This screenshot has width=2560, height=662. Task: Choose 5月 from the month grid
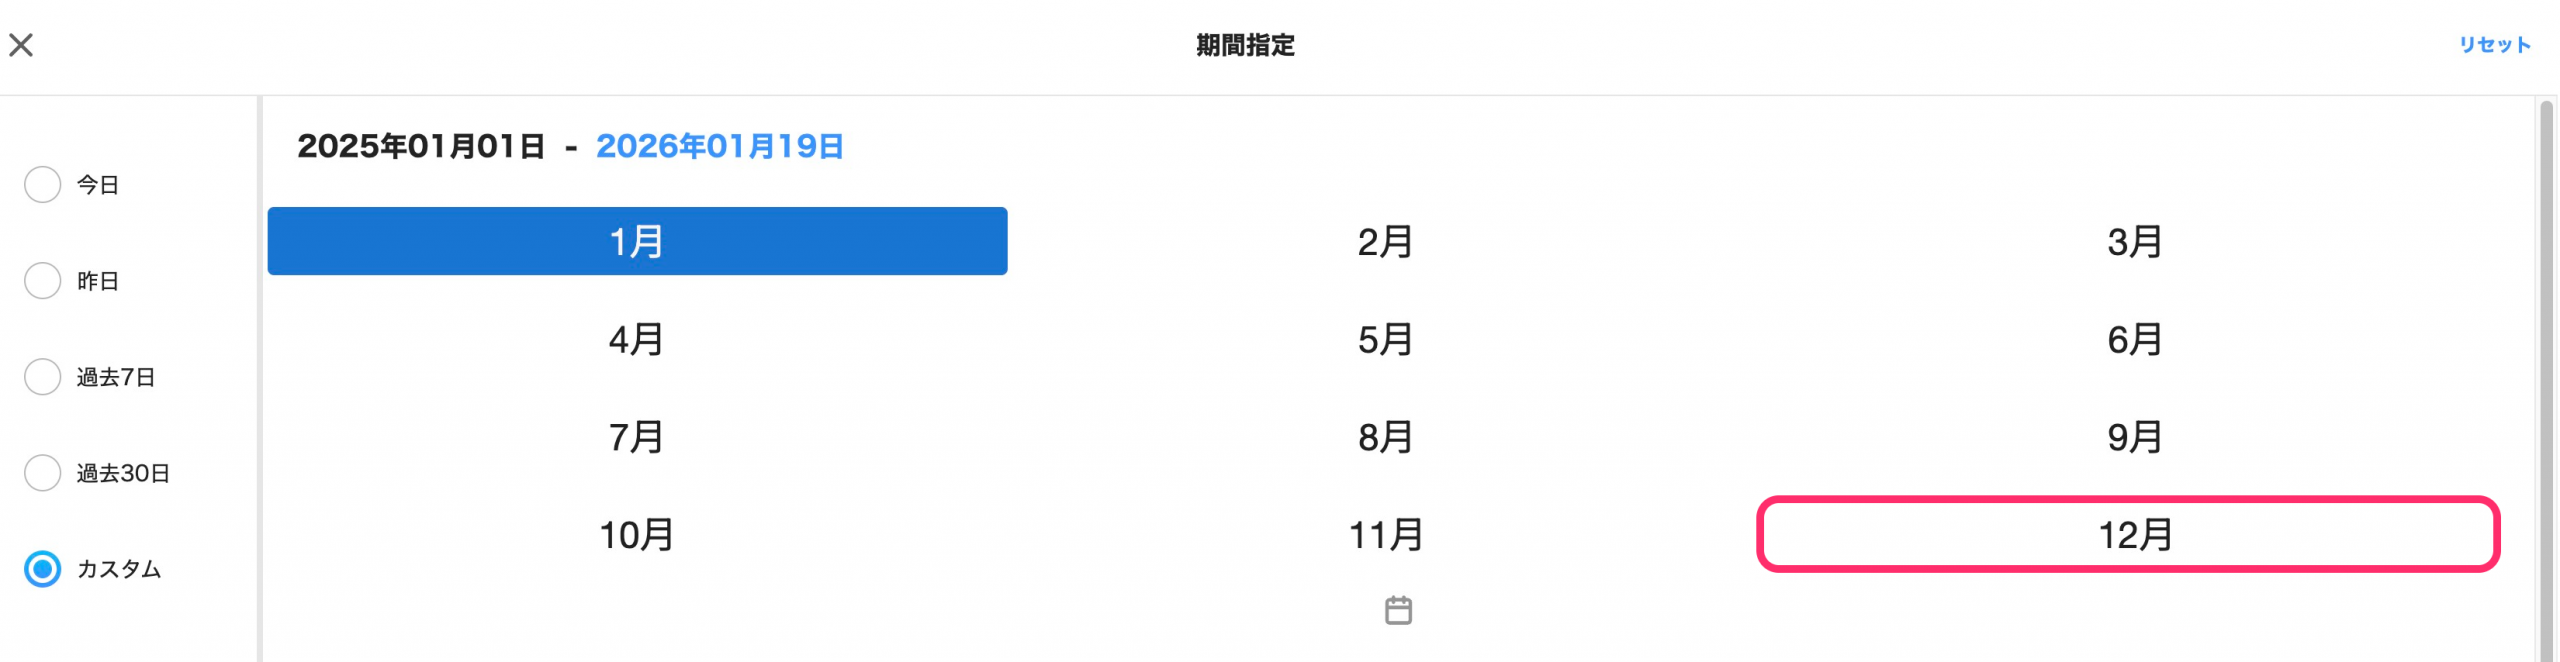(1385, 340)
